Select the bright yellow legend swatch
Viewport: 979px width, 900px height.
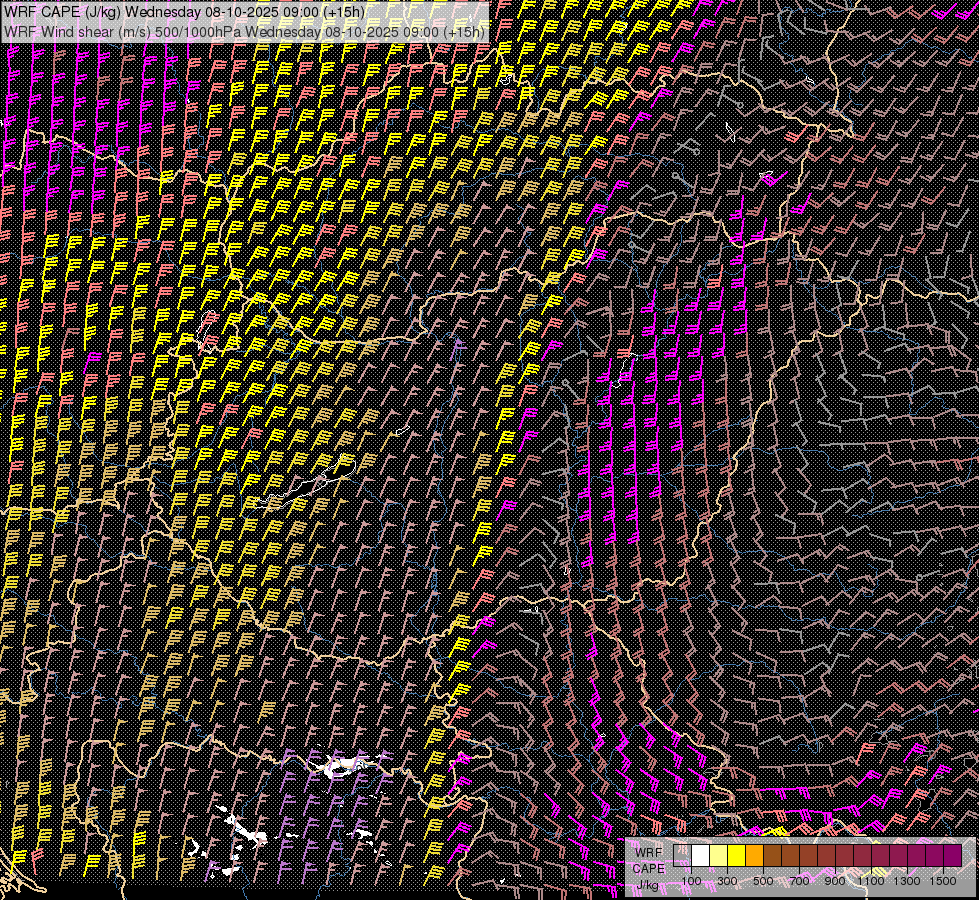pyautogui.click(x=736, y=855)
